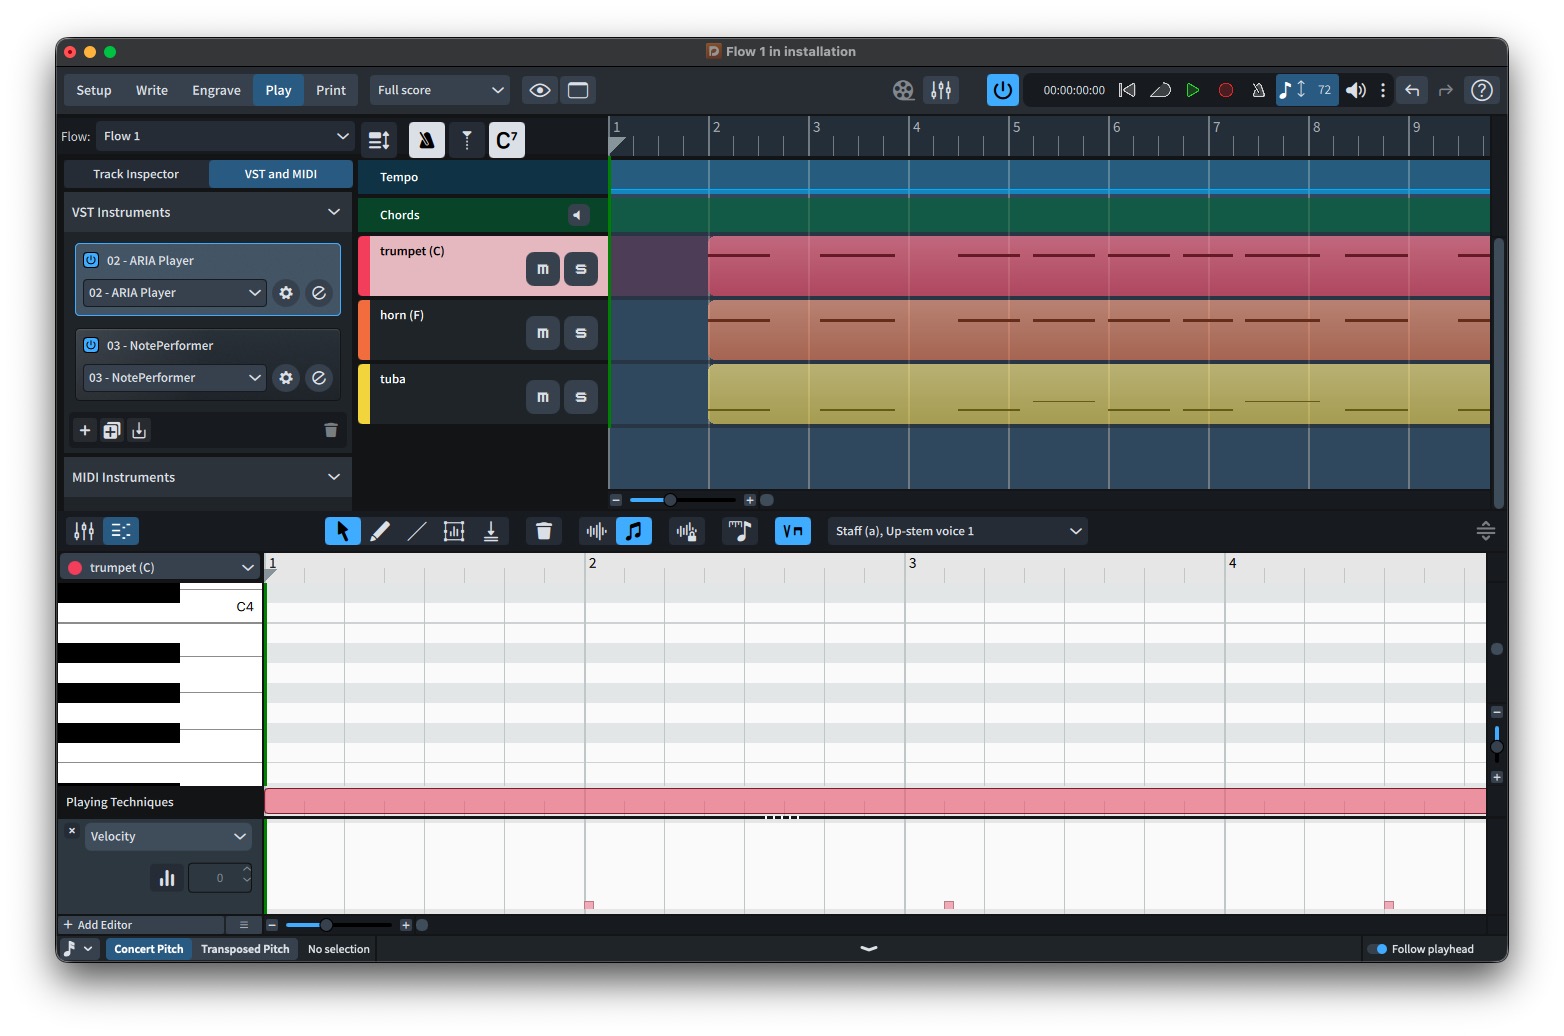Click the trash Delete tool icon

pos(544,531)
